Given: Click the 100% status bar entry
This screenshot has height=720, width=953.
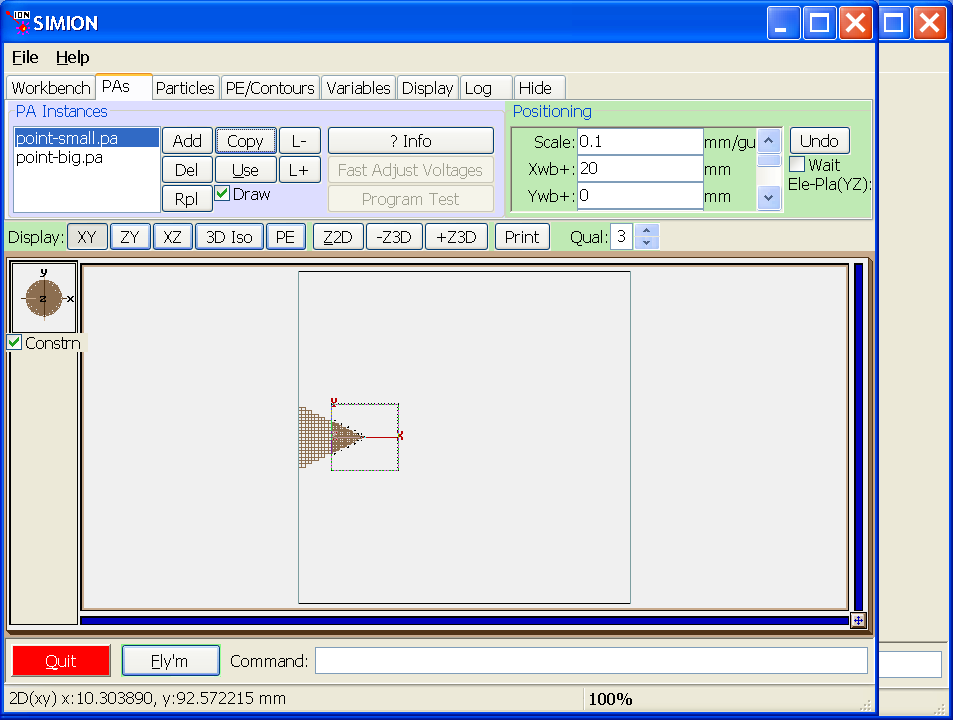Looking at the screenshot, I should (610, 699).
